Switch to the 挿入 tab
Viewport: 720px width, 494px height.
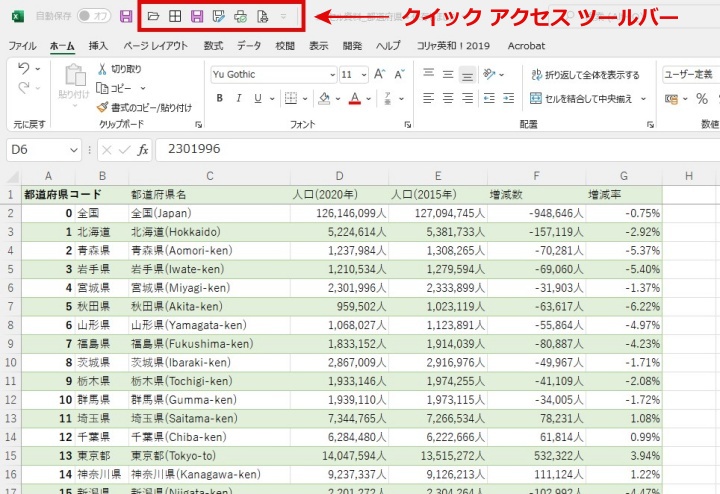pyautogui.click(x=98, y=45)
